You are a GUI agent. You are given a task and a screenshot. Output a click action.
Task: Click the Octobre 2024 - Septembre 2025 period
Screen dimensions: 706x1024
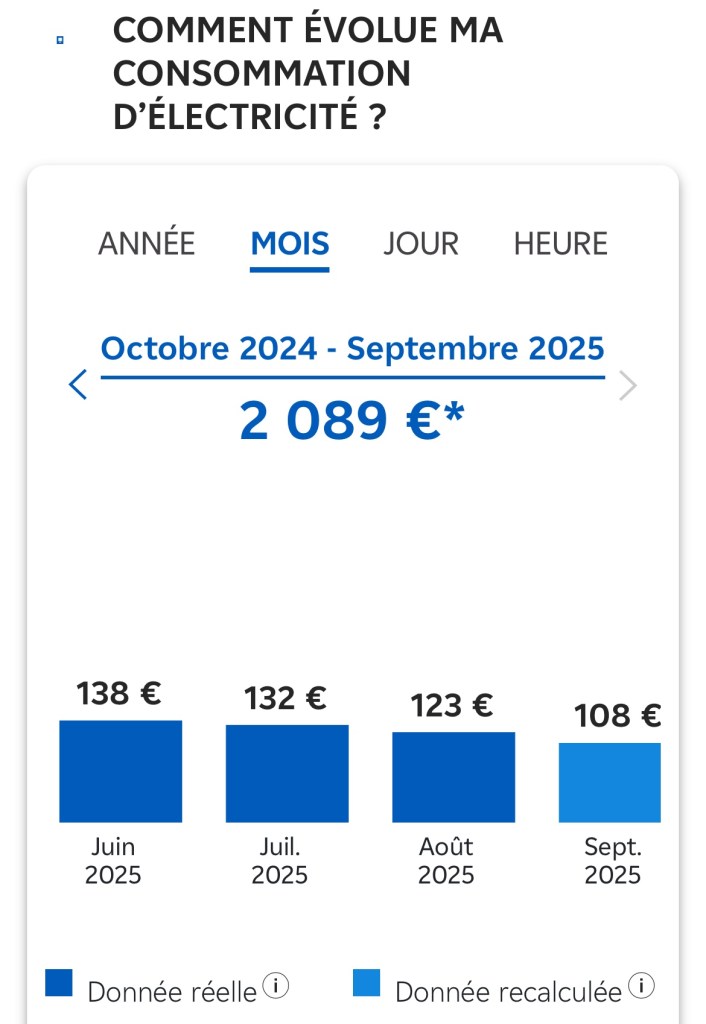coord(353,349)
